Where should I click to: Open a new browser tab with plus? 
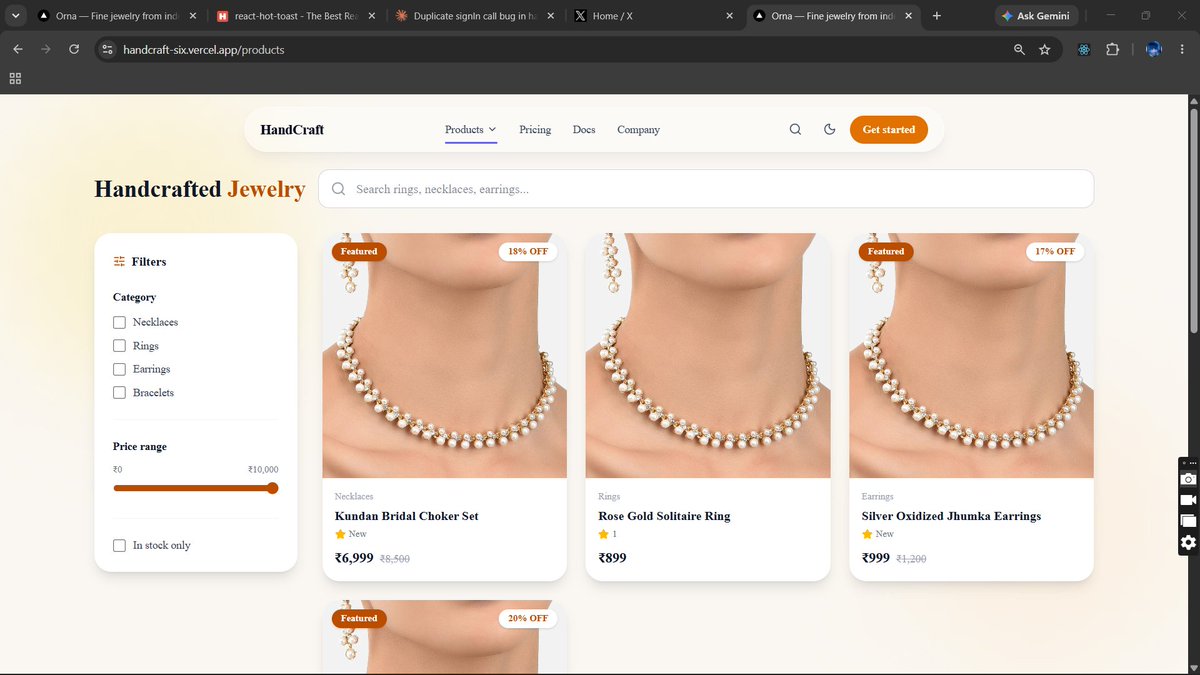[936, 16]
